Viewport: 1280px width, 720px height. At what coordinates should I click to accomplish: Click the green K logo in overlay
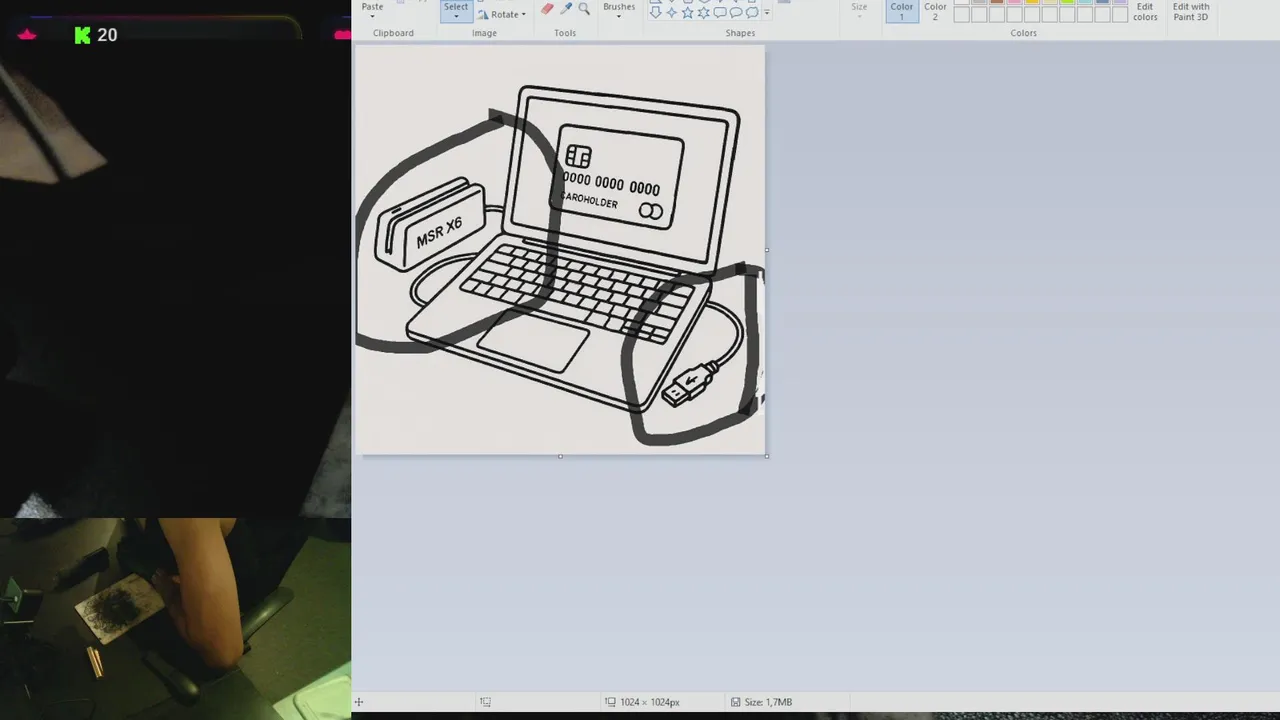(x=82, y=35)
